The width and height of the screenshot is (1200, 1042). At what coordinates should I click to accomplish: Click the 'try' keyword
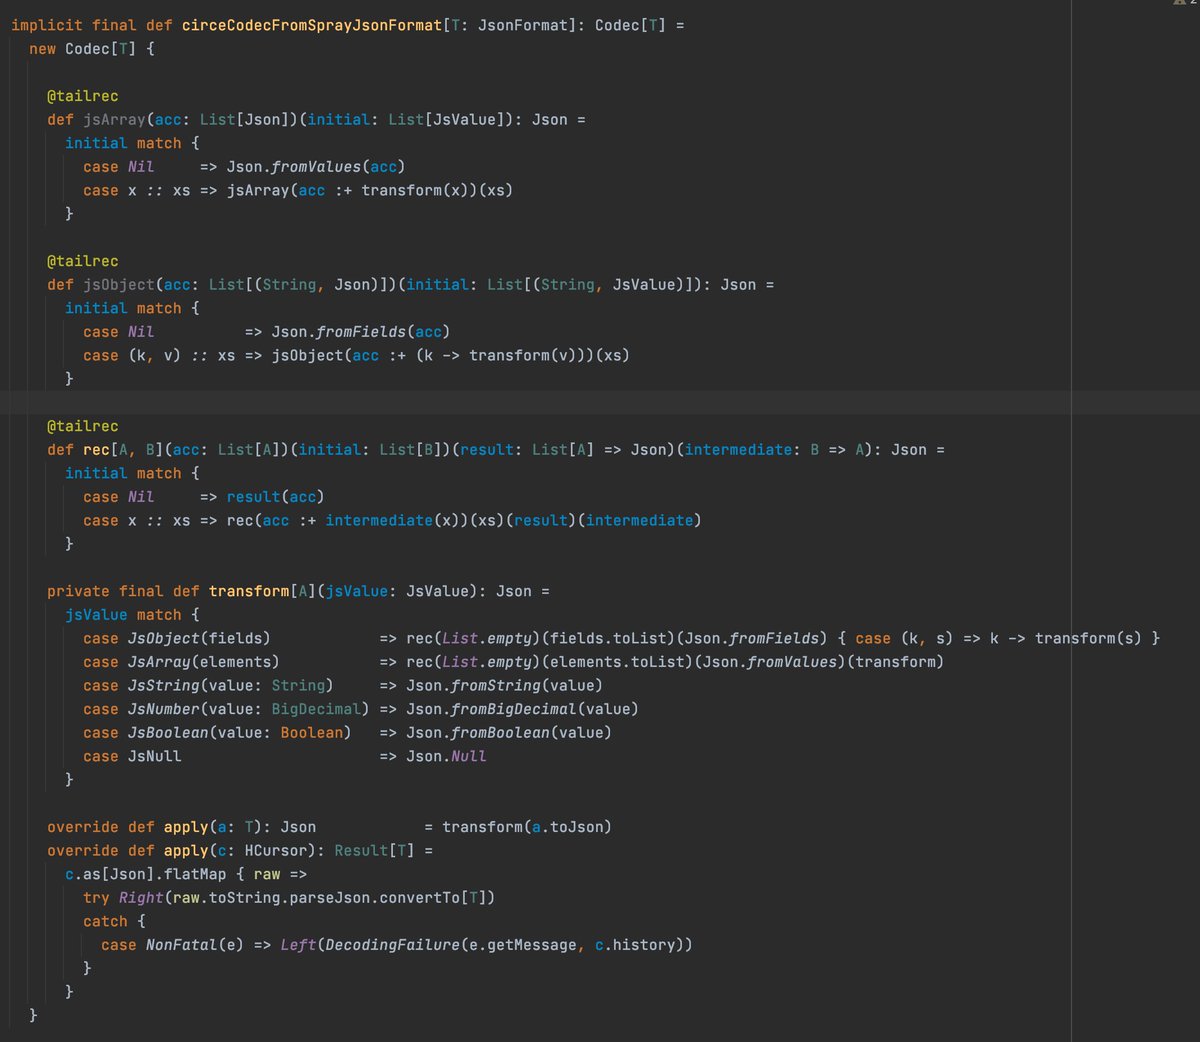[96, 897]
